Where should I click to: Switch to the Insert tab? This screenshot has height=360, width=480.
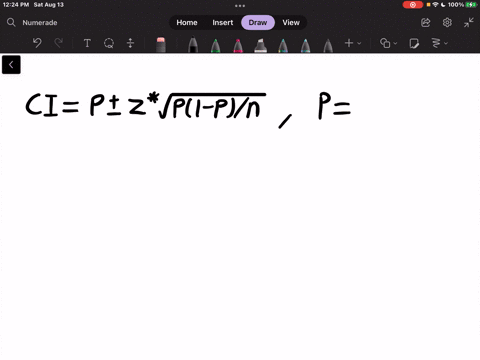(x=223, y=22)
